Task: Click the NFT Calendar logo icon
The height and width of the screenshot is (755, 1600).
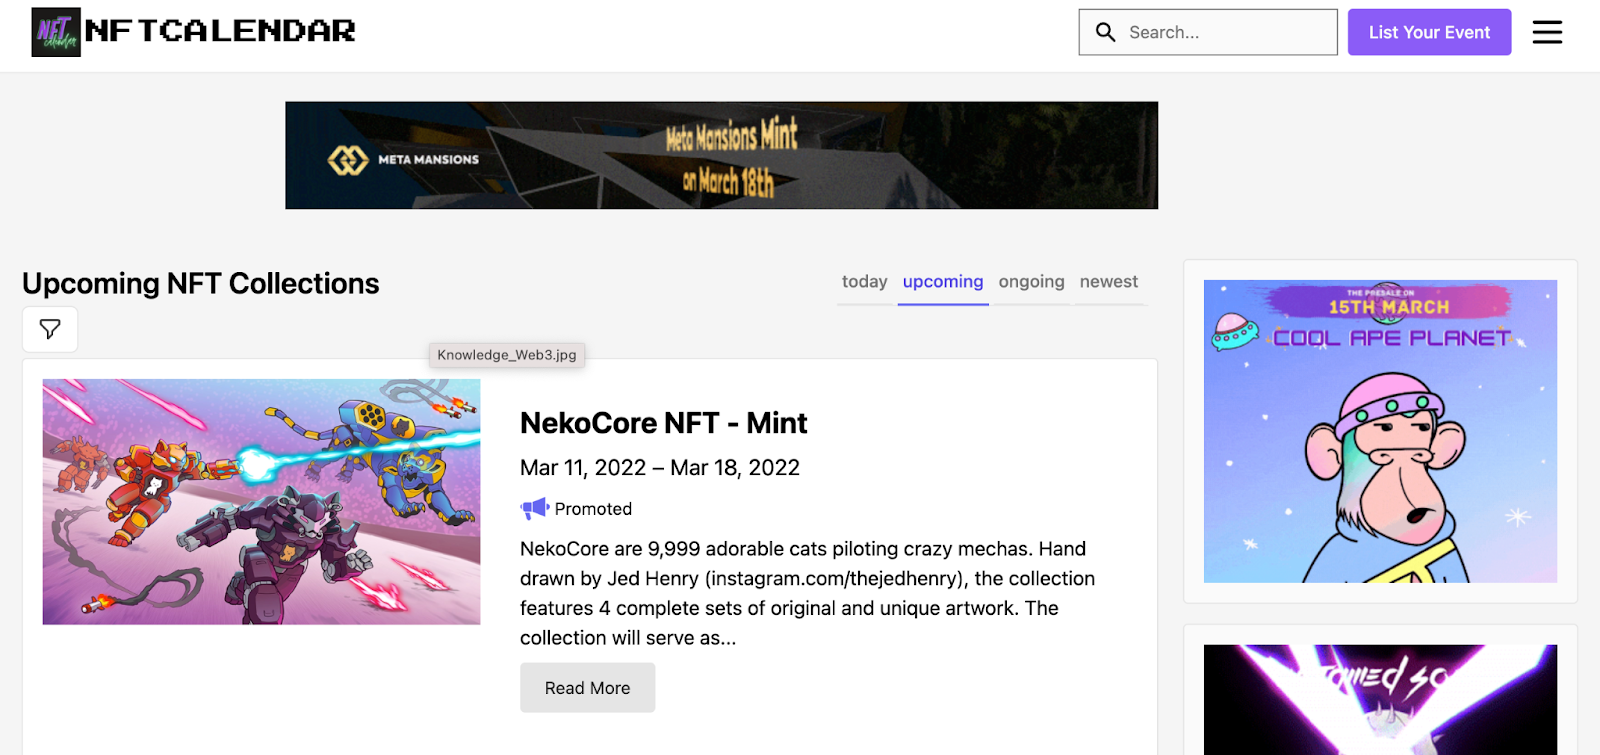Action: [x=56, y=32]
